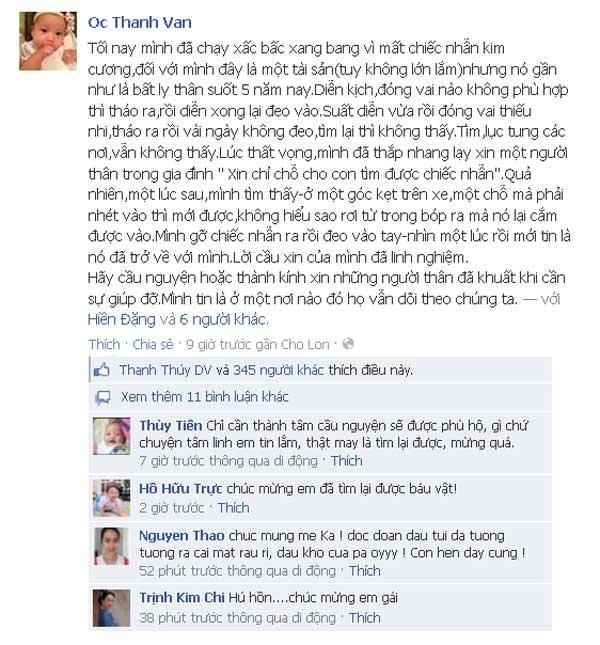Like Hồ Hữu Trực's comment

(x=233, y=508)
